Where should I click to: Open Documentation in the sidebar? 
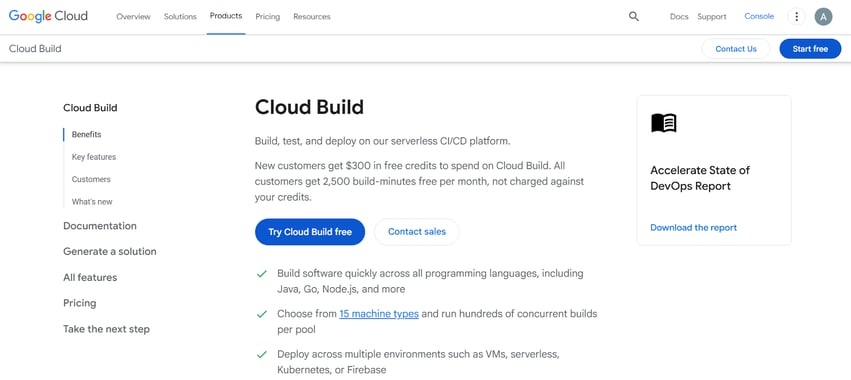[100, 226]
